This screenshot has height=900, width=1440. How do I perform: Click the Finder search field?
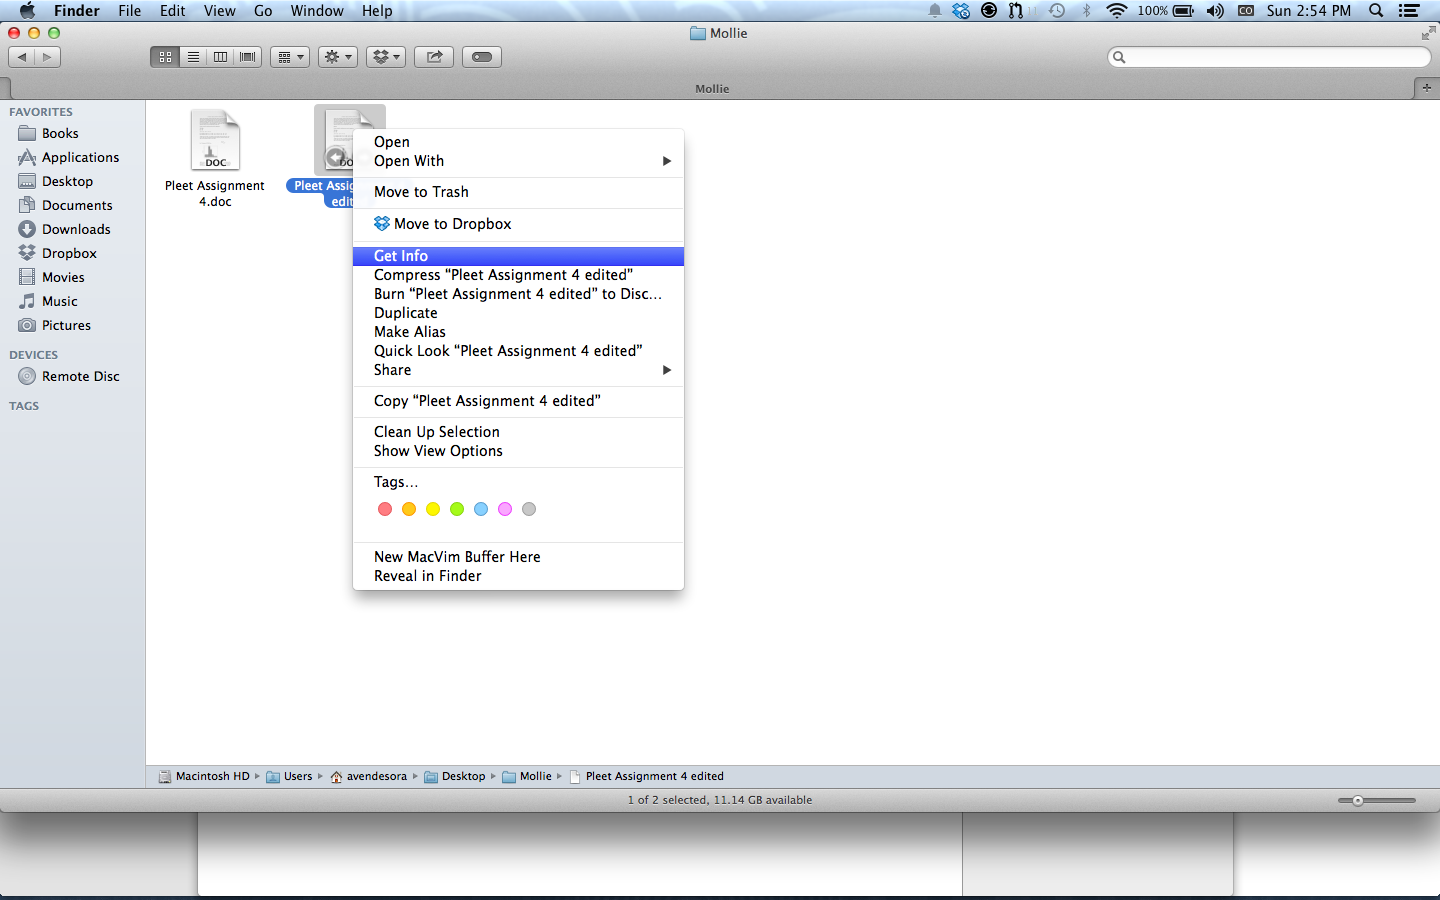[1270, 57]
